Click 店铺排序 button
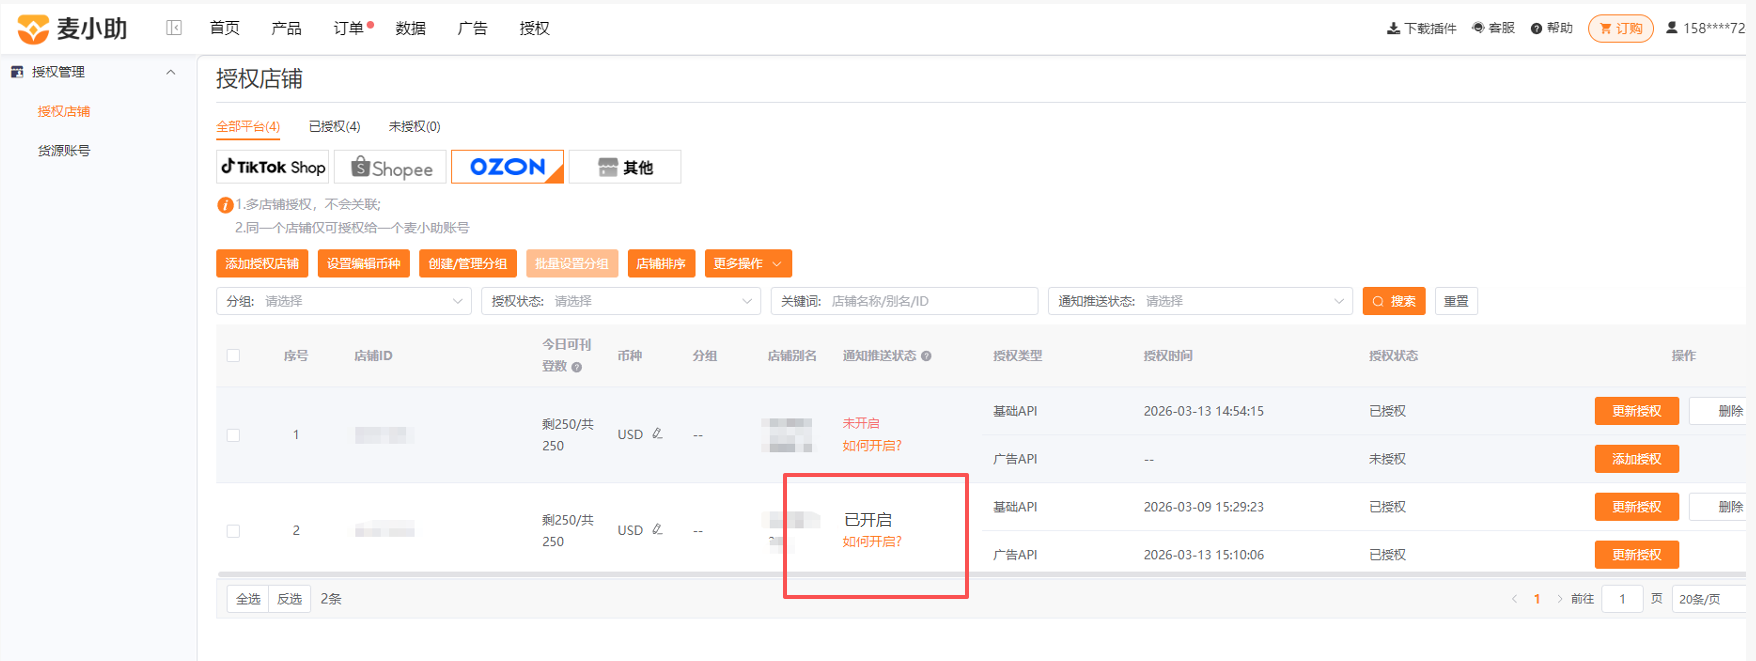 point(661,263)
